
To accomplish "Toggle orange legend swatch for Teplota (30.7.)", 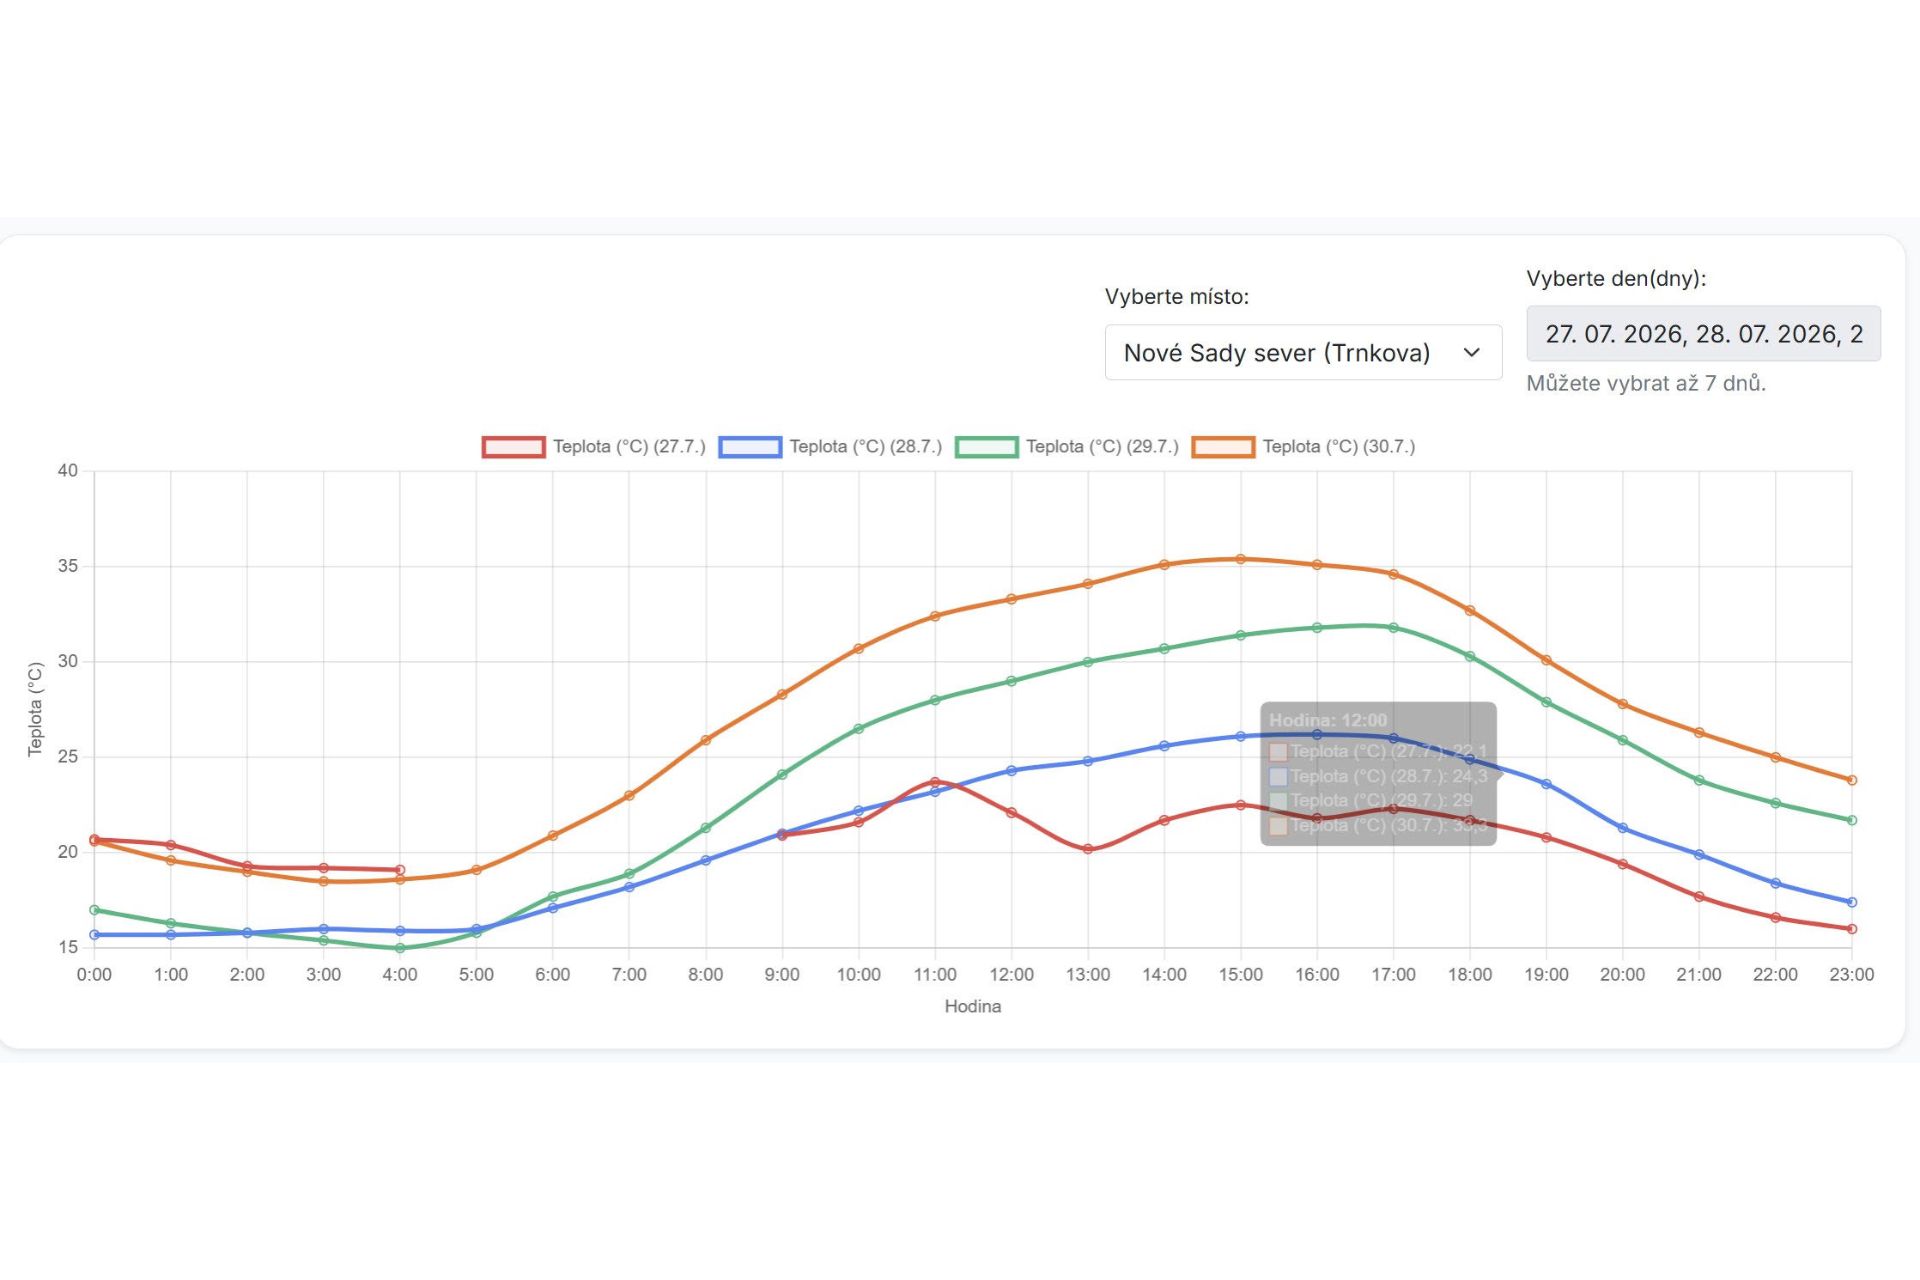I will (x=1223, y=447).
